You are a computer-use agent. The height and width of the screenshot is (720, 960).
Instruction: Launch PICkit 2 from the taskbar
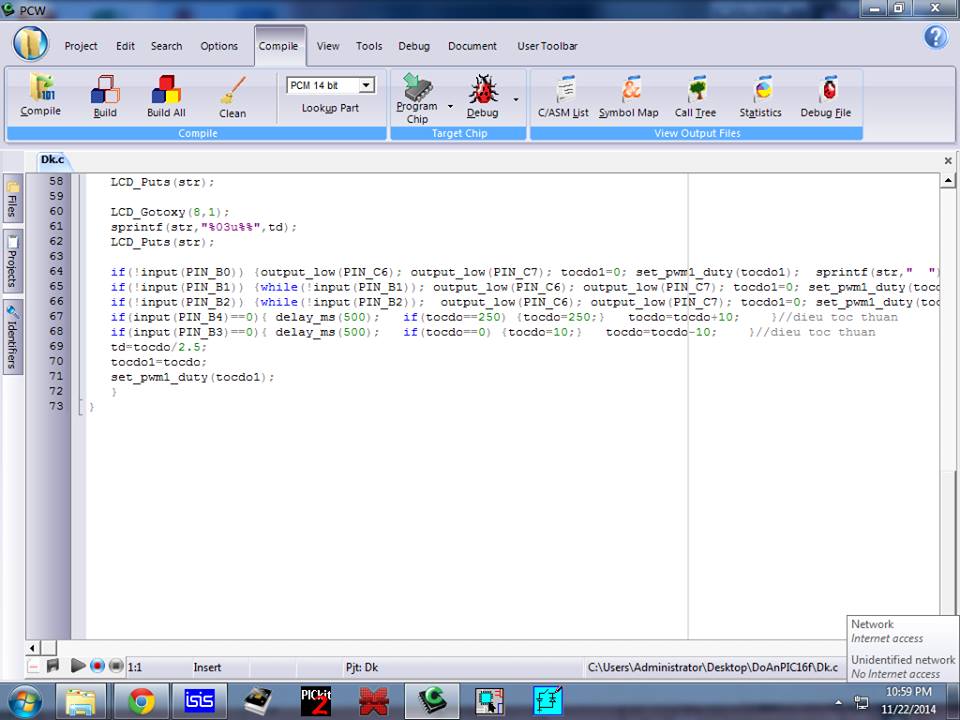click(316, 701)
